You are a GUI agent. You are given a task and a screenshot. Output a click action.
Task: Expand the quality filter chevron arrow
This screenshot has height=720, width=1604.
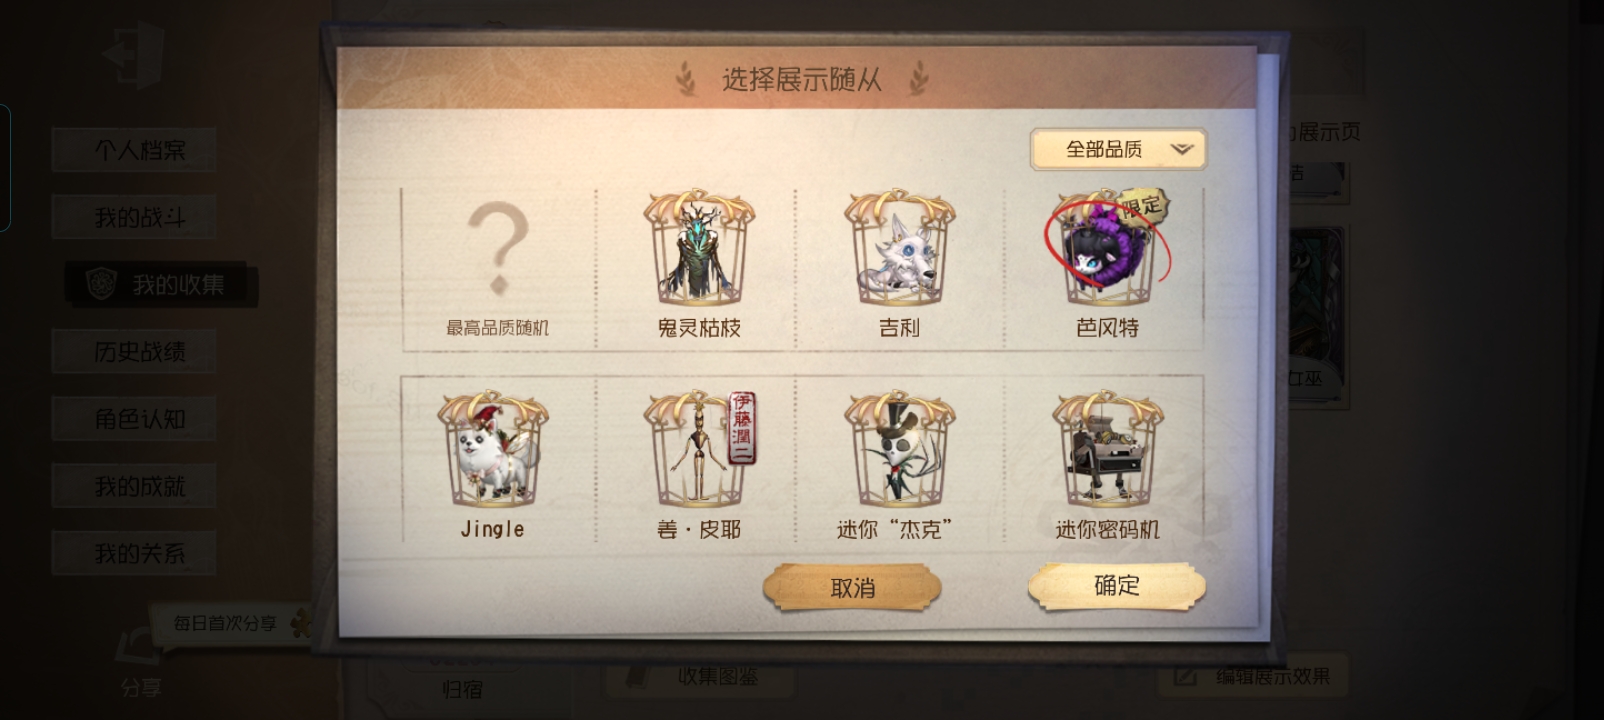(x=1182, y=149)
